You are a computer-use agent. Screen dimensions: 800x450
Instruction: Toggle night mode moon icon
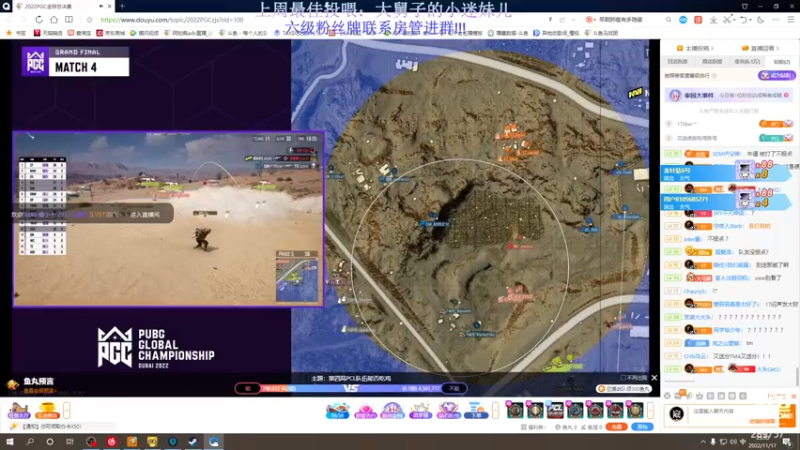pyautogui.click(x=760, y=19)
